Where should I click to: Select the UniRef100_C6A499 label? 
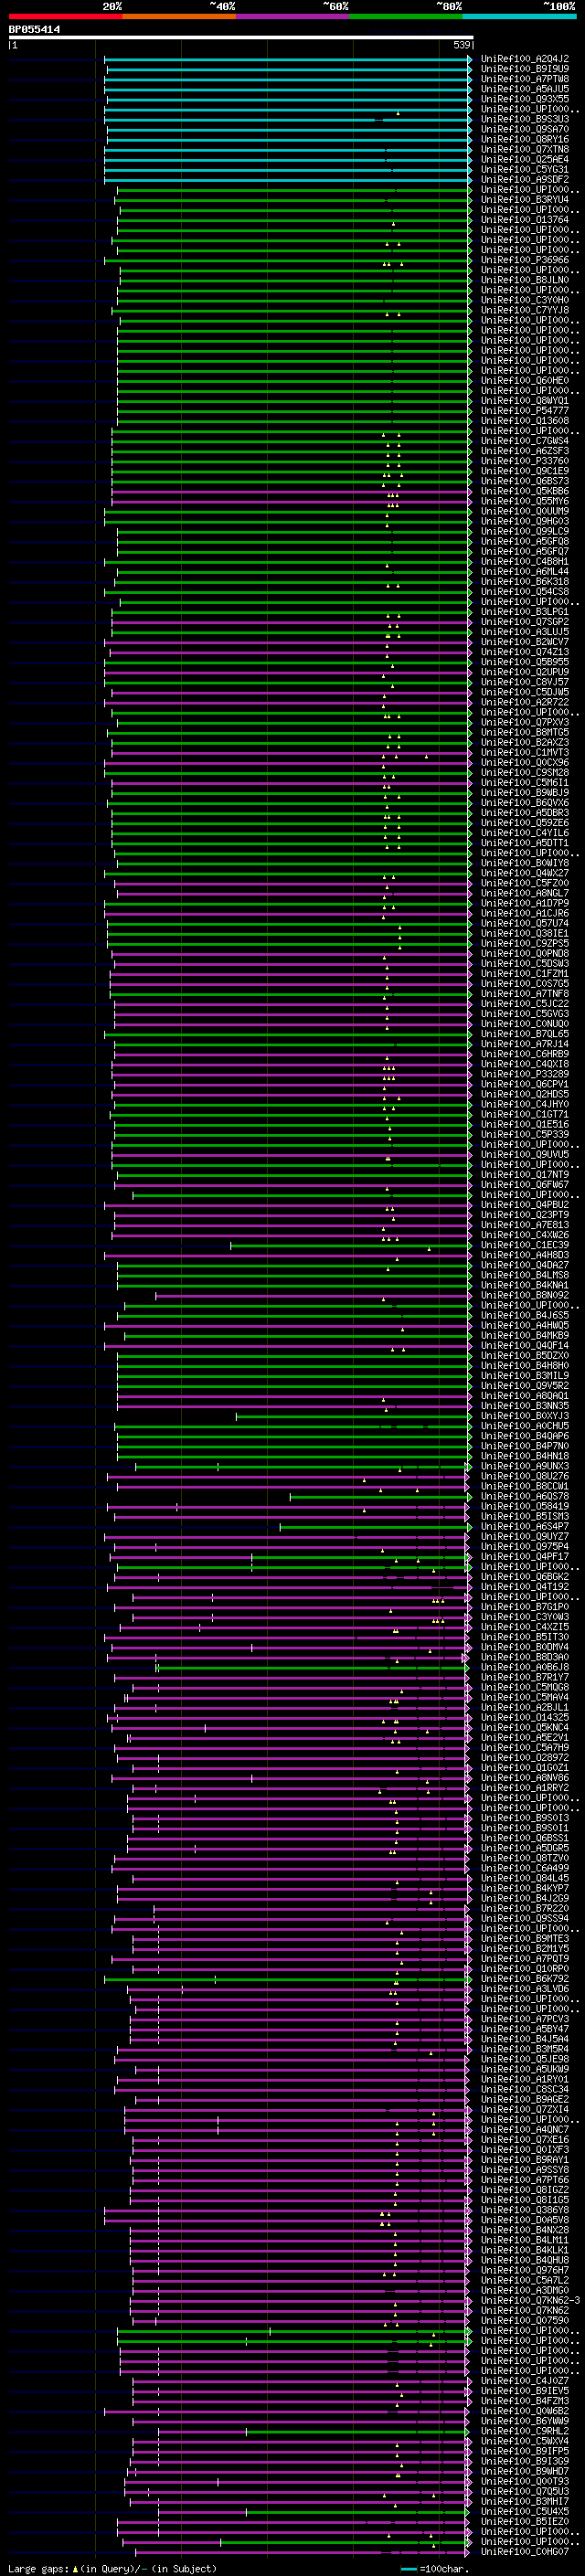(525, 1868)
